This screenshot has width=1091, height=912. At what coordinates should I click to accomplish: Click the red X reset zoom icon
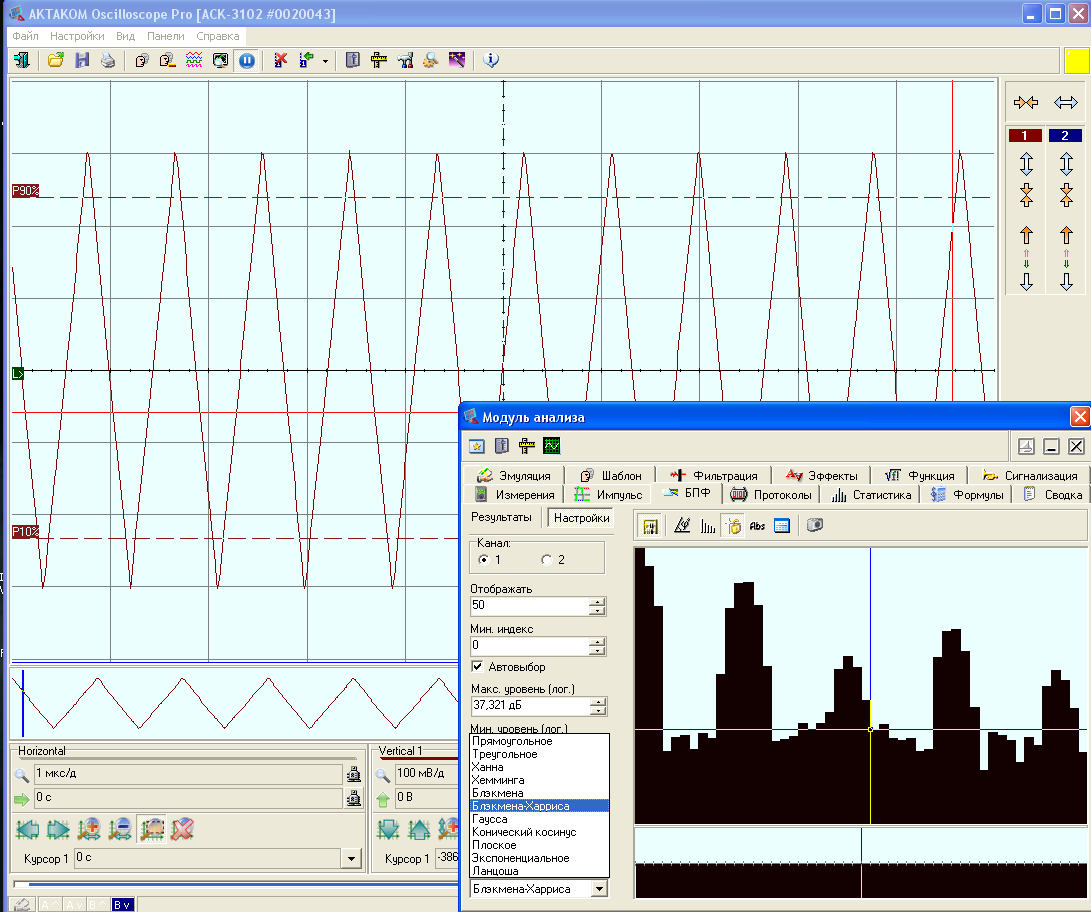click(x=182, y=828)
